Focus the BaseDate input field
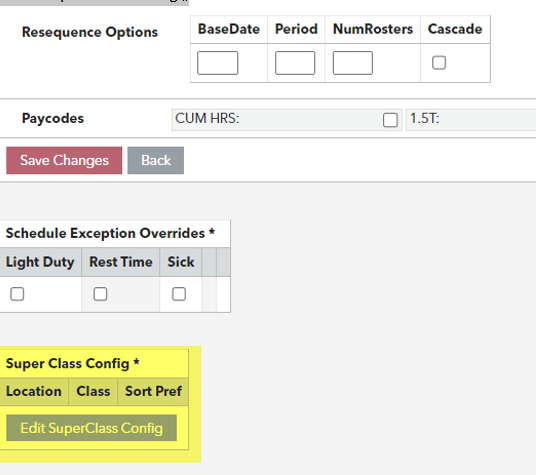This screenshot has height=475, width=536. pos(217,63)
